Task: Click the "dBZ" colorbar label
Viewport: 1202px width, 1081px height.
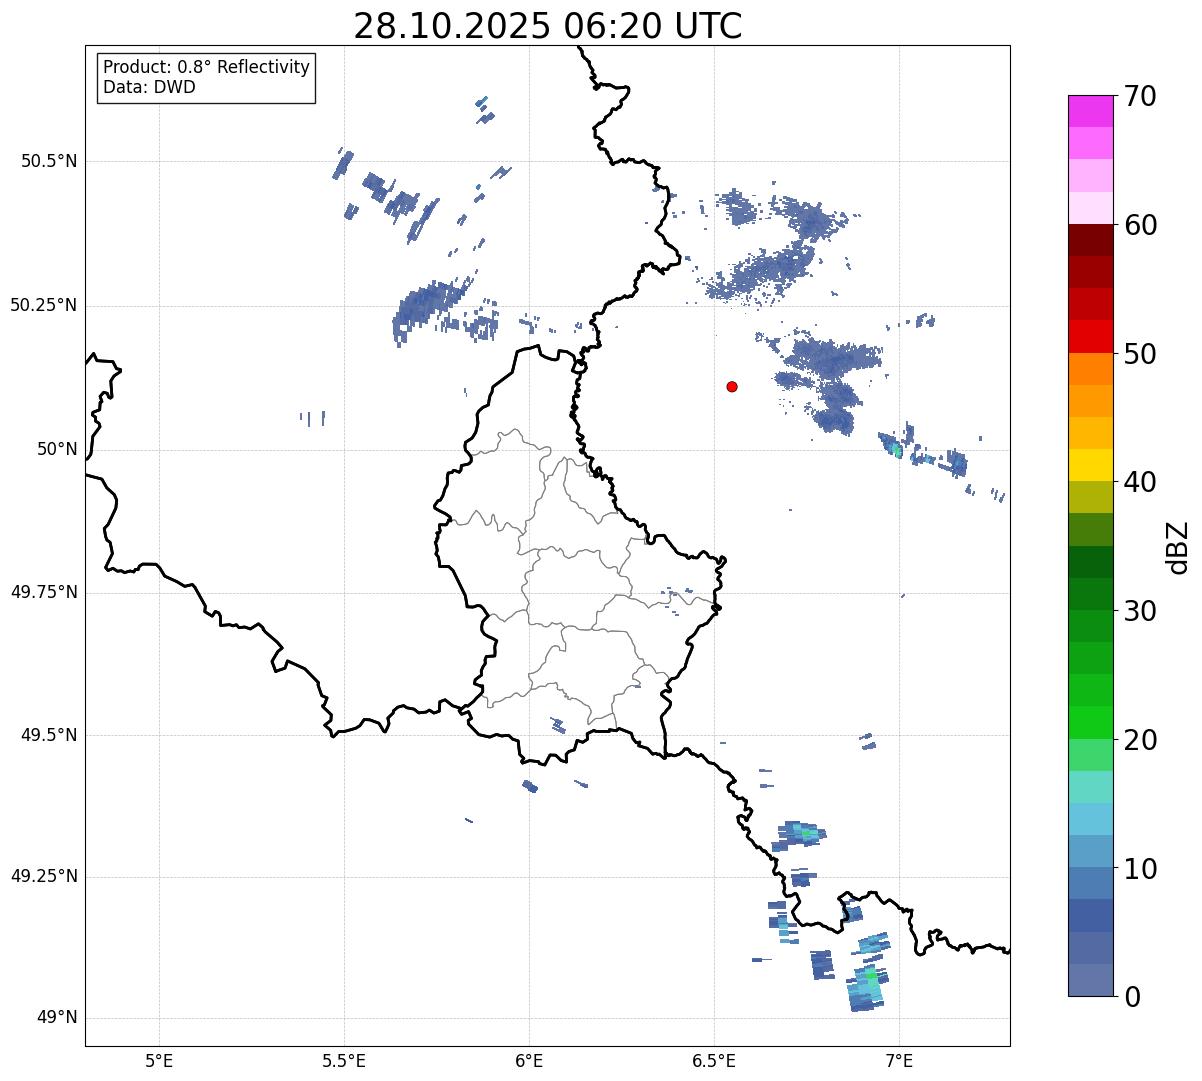Action: pyautogui.click(x=1177, y=546)
